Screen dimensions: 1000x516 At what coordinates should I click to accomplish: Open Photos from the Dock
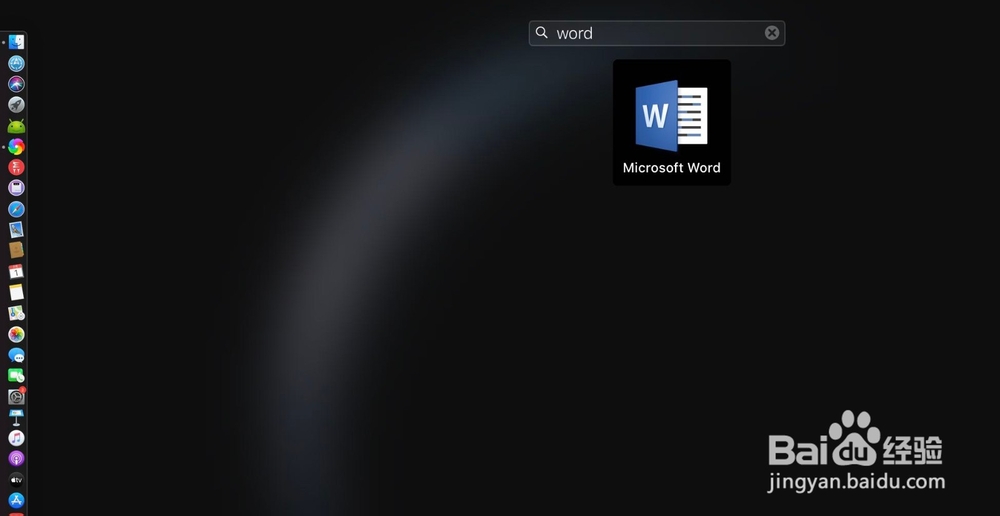point(17,334)
